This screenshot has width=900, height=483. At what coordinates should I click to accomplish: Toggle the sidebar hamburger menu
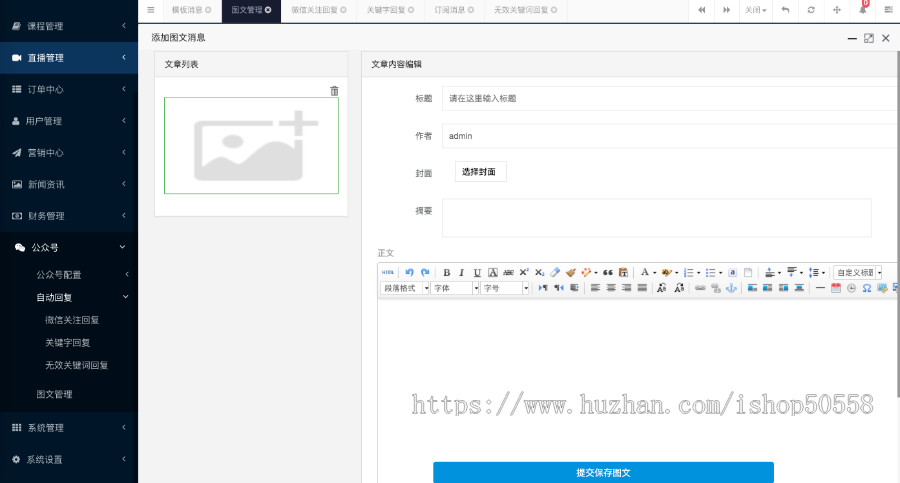[x=150, y=10]
